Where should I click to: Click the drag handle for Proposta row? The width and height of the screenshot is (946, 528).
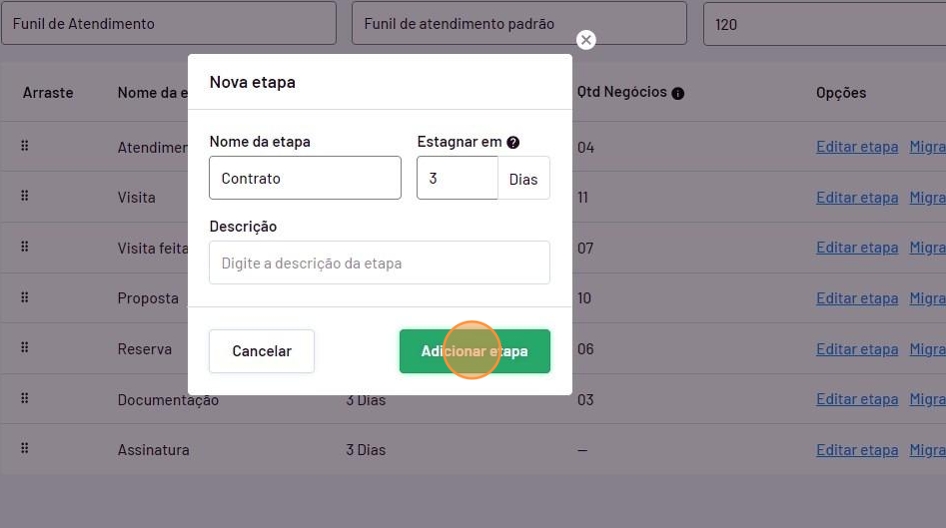tap(24, 297)
